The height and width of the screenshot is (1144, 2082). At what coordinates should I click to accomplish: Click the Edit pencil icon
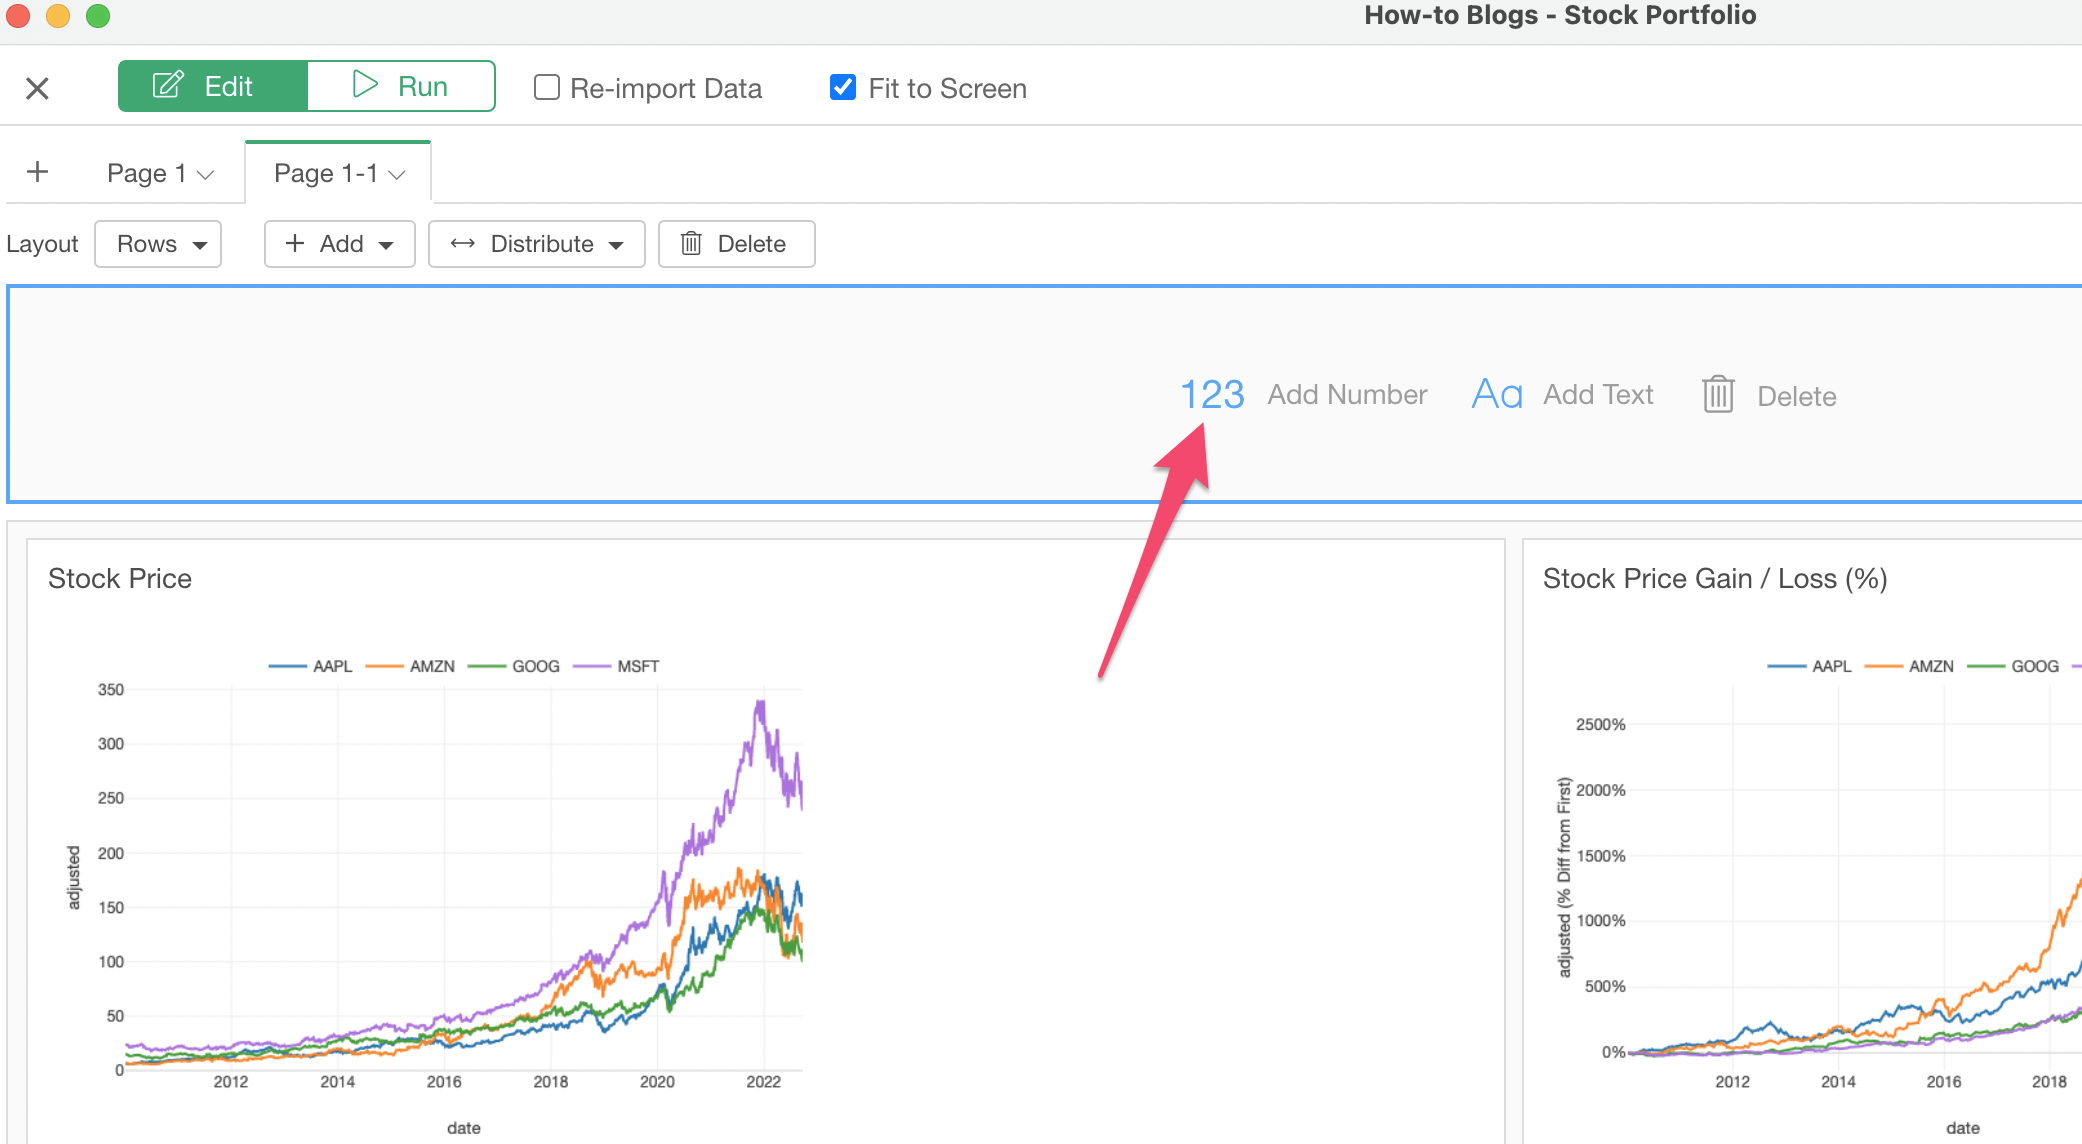(x=168, y=85)
